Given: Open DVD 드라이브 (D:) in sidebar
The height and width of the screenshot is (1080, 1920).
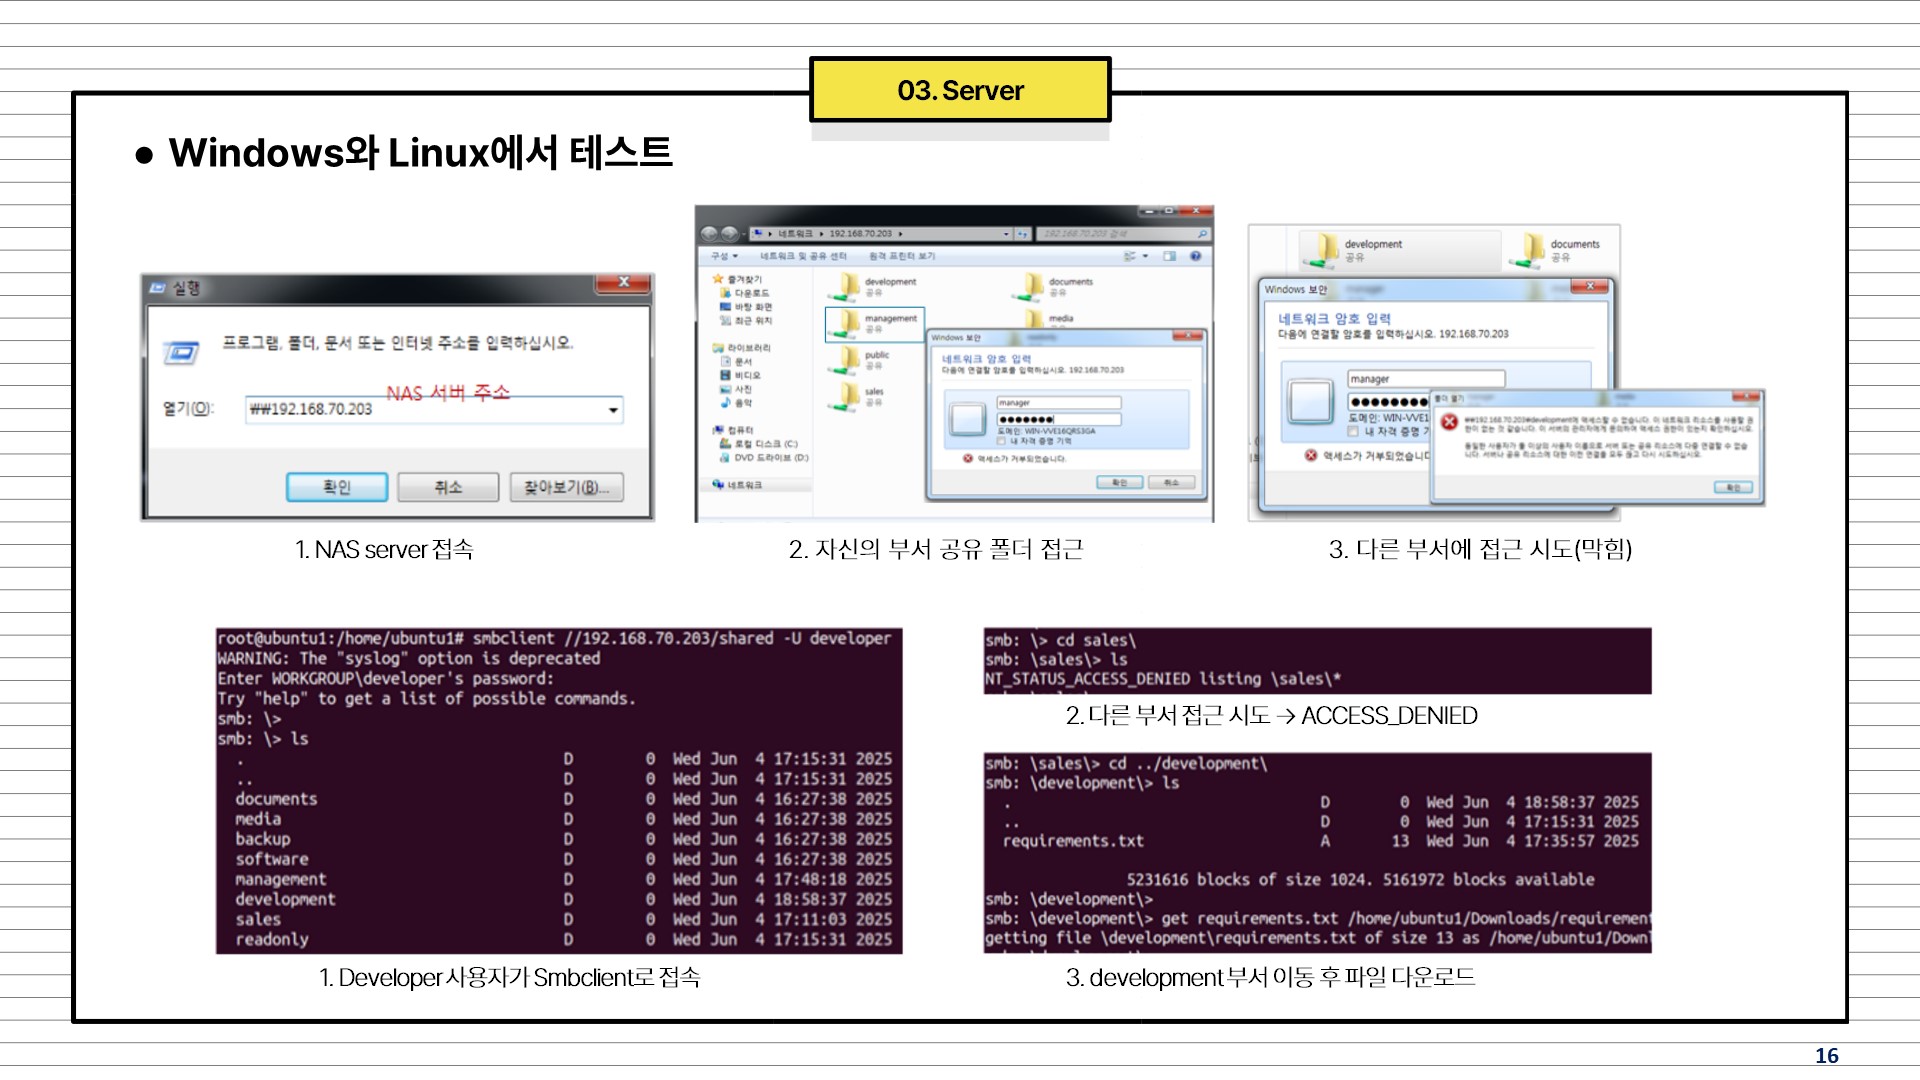Looking at the screenshot, I should tap(765, 458).
